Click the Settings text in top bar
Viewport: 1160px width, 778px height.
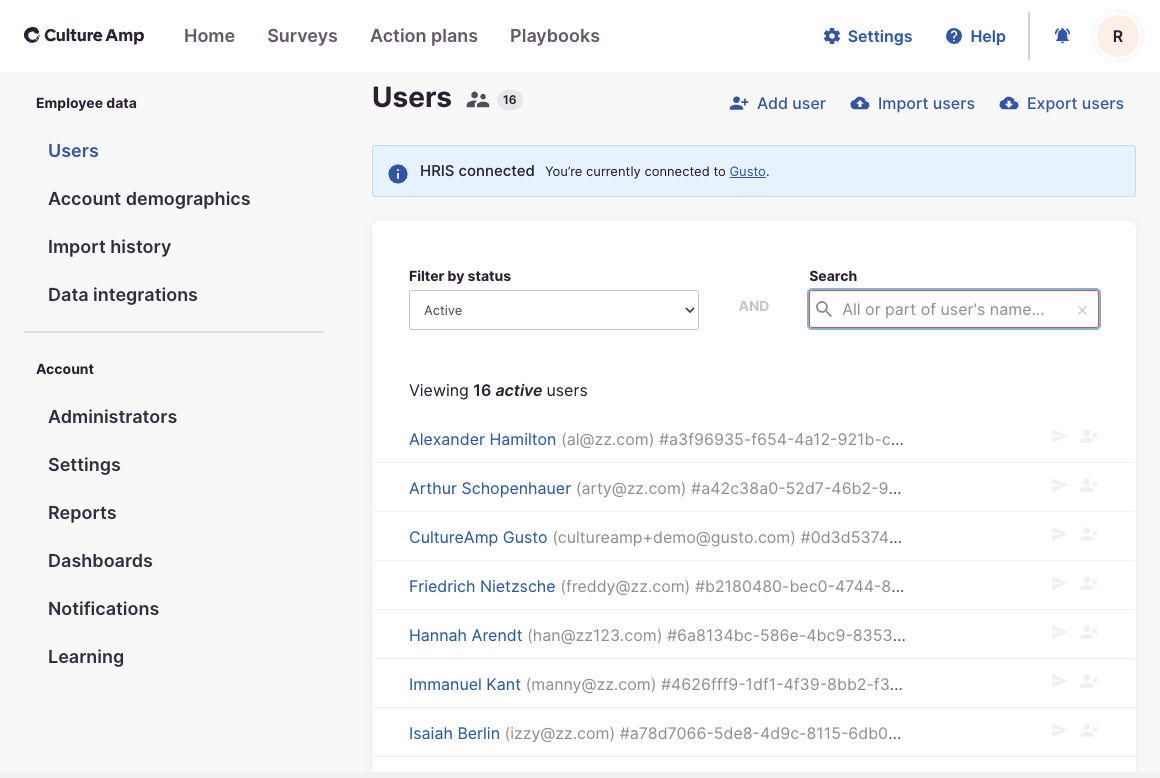[880, 36]
